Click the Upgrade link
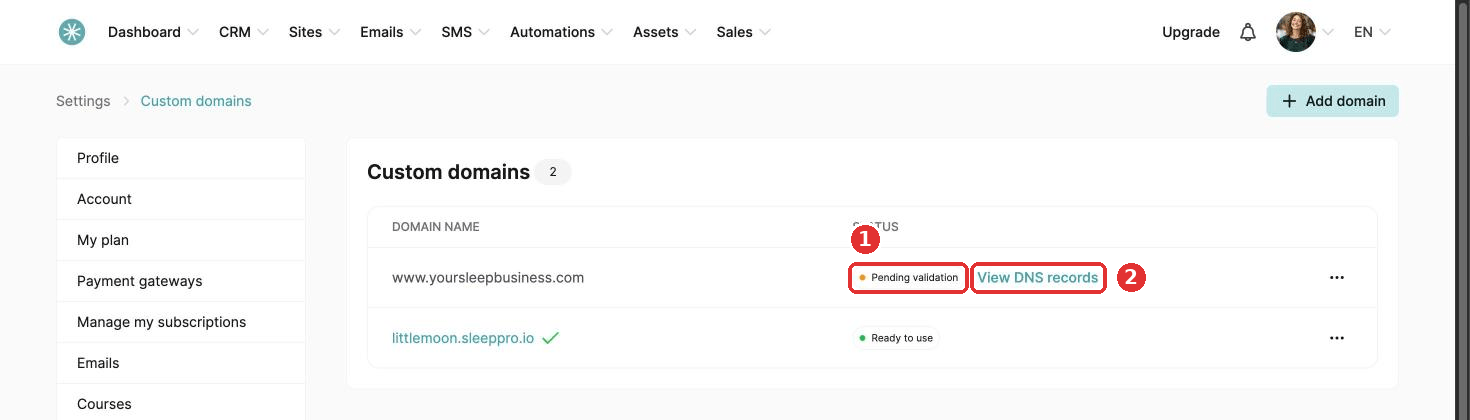Screen dimensions: 1470x420 1191,32
